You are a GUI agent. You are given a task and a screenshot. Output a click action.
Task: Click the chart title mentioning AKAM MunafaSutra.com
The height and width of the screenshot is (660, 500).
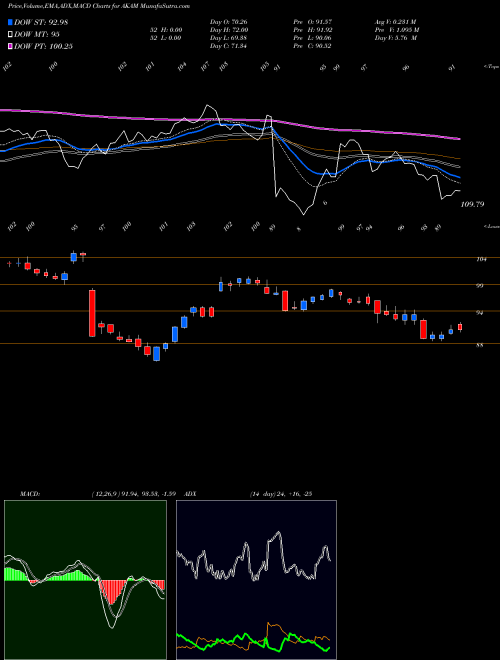pyautogui.click(x=99, y=6)
